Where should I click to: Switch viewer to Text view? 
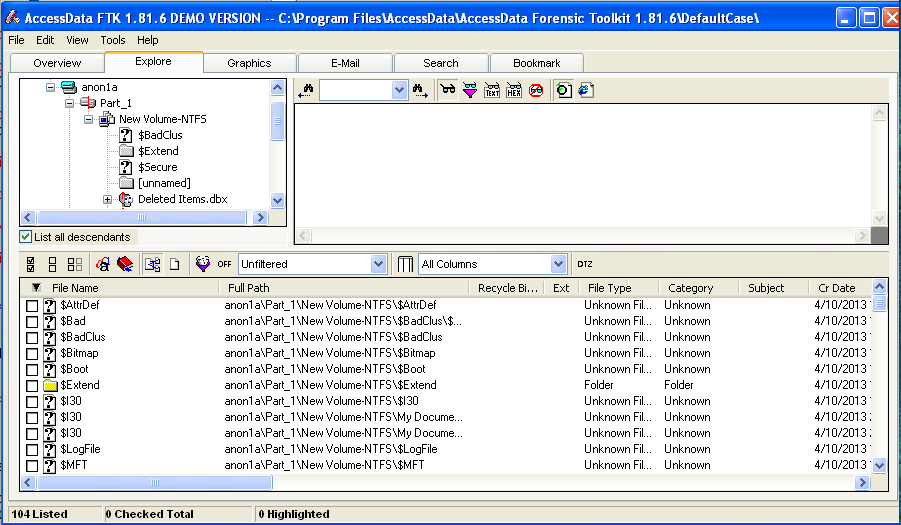(x=492, y=90)
